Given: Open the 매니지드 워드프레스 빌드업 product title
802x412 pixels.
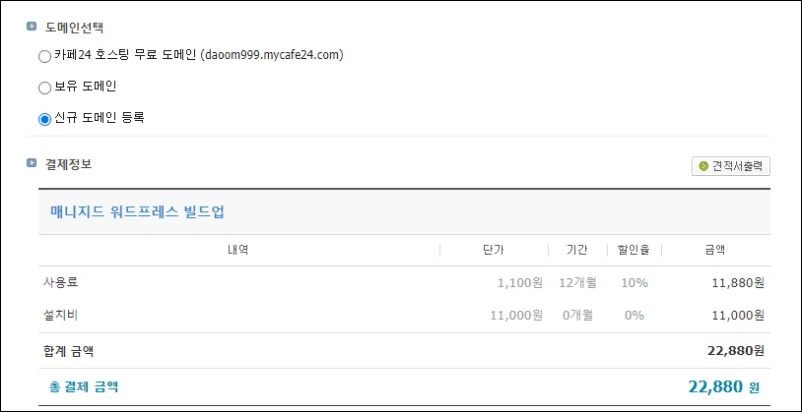Looking at the screenshot, I should point(137,212).
